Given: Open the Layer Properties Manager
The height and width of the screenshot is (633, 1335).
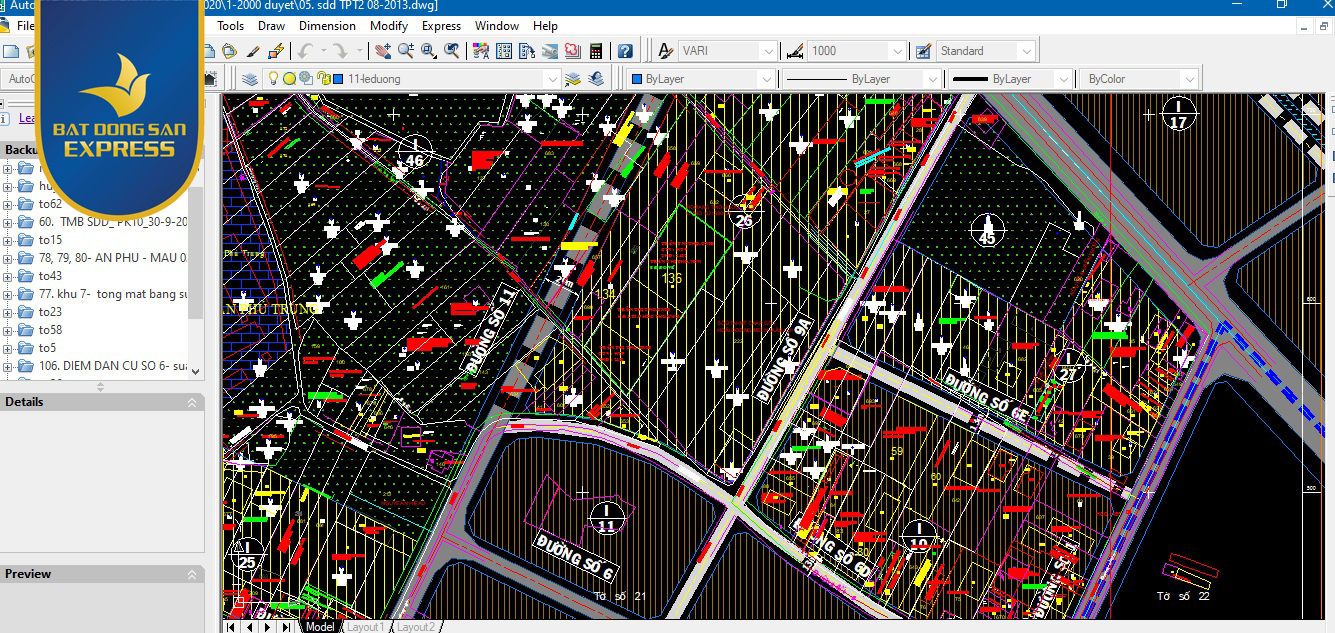Looking at the screenshot, I should coord(250,79).
